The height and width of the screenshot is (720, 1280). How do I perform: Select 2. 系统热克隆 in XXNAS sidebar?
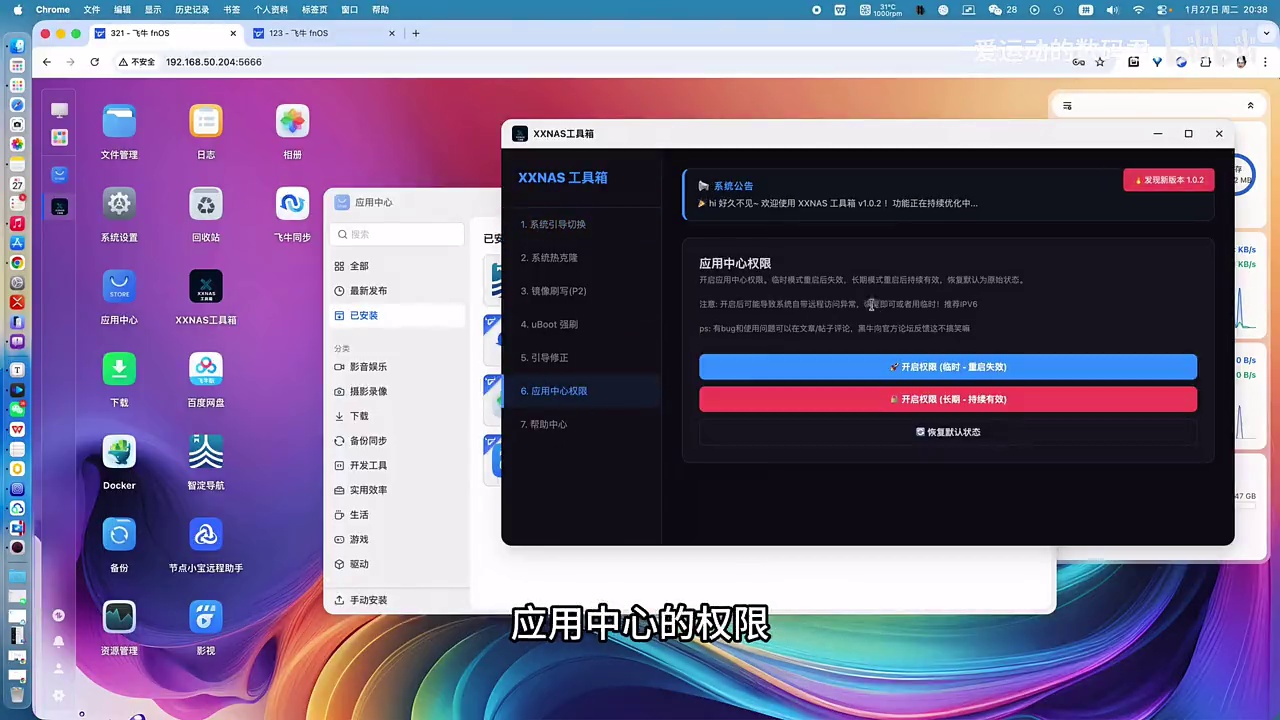point(581,258)
